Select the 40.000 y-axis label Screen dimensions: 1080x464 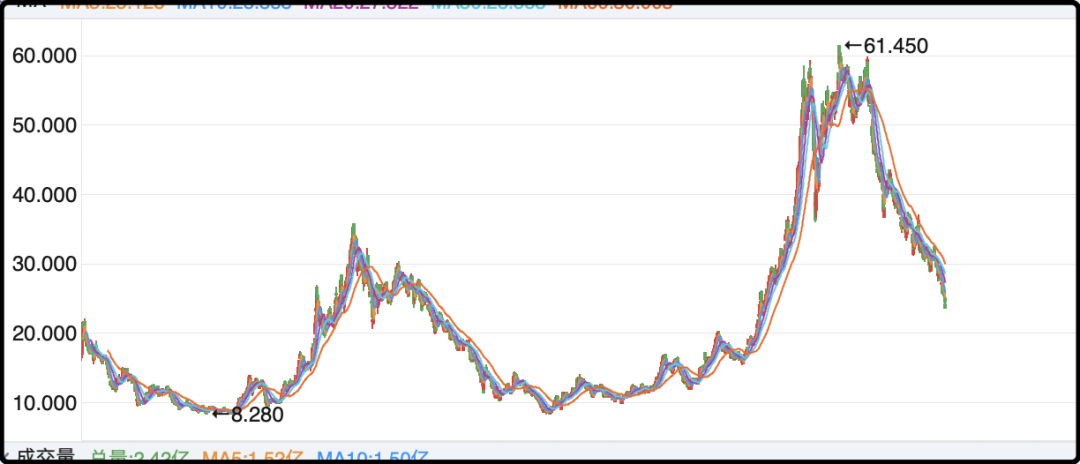[x=44, y=195]
